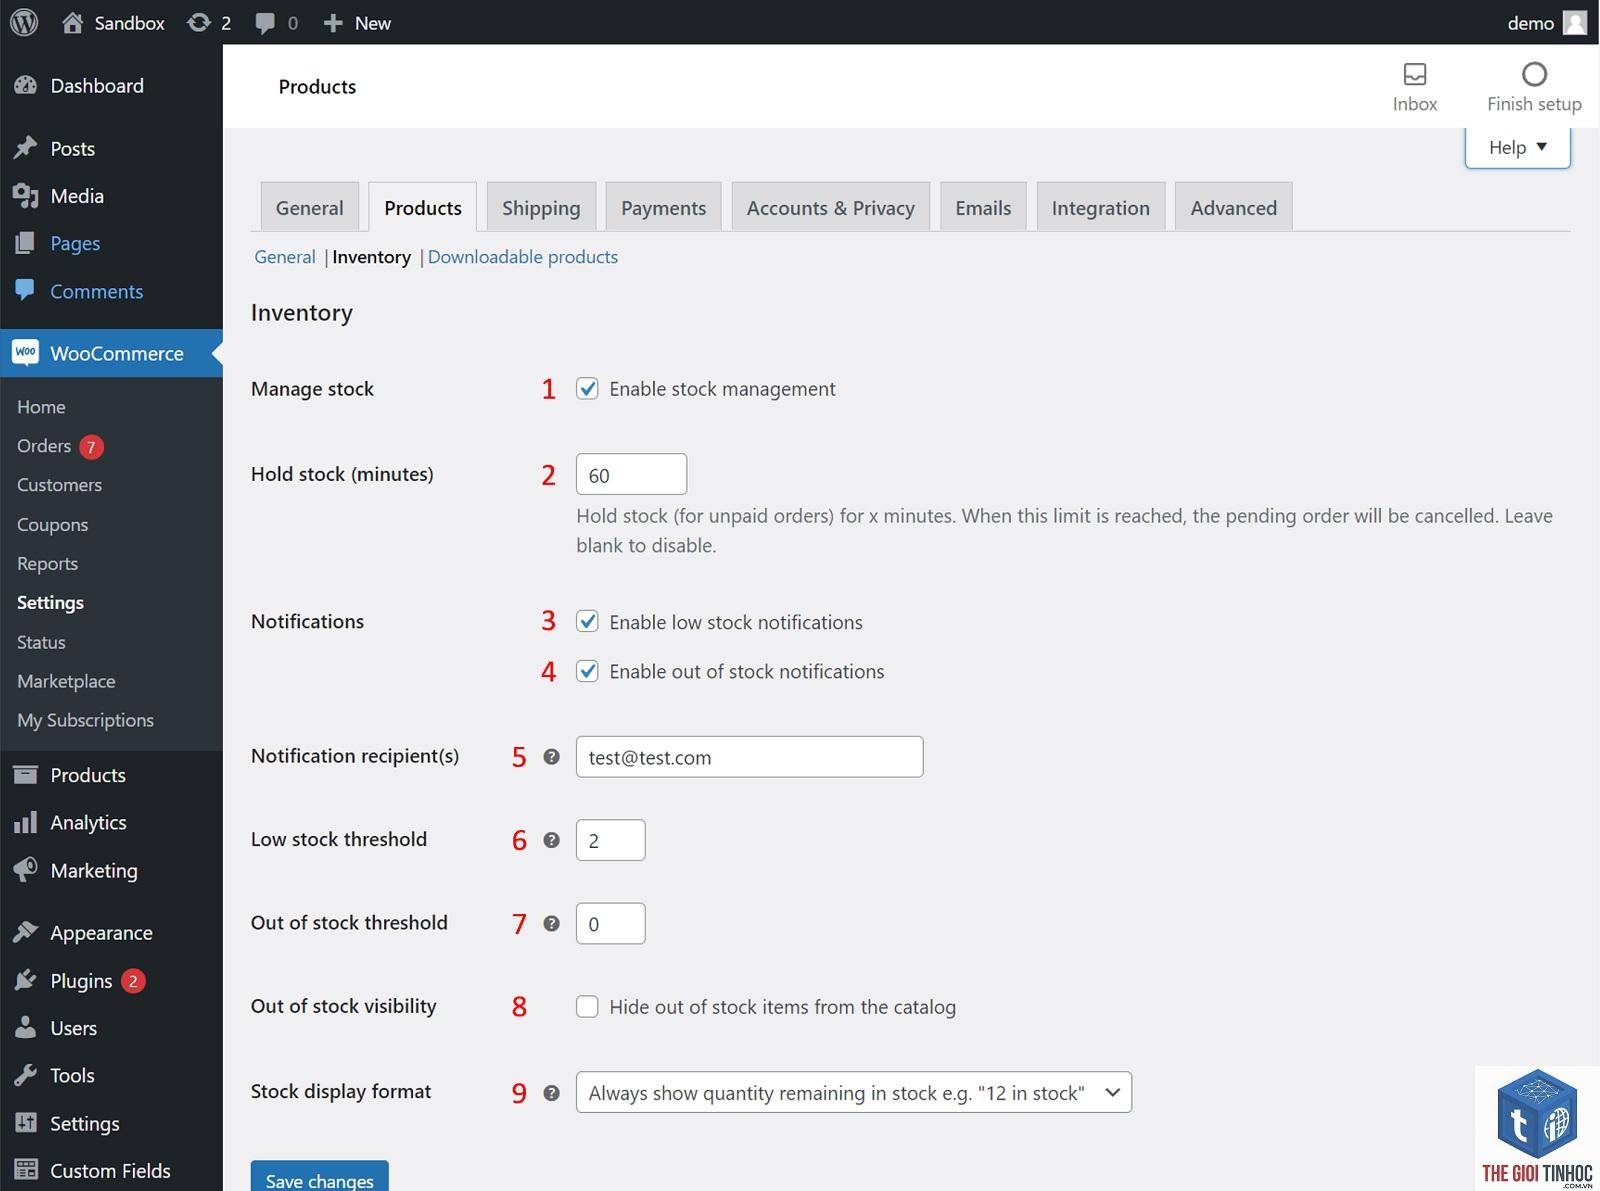The image size is (1600, 1191).
Task: Click help icon beside Stock display format
Action: point(551,1093)
